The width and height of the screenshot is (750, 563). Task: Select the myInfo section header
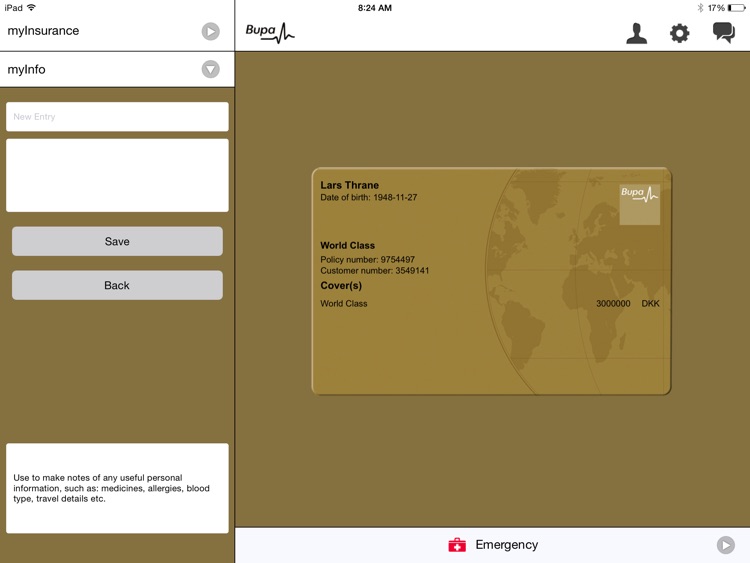tap(117, 69)
